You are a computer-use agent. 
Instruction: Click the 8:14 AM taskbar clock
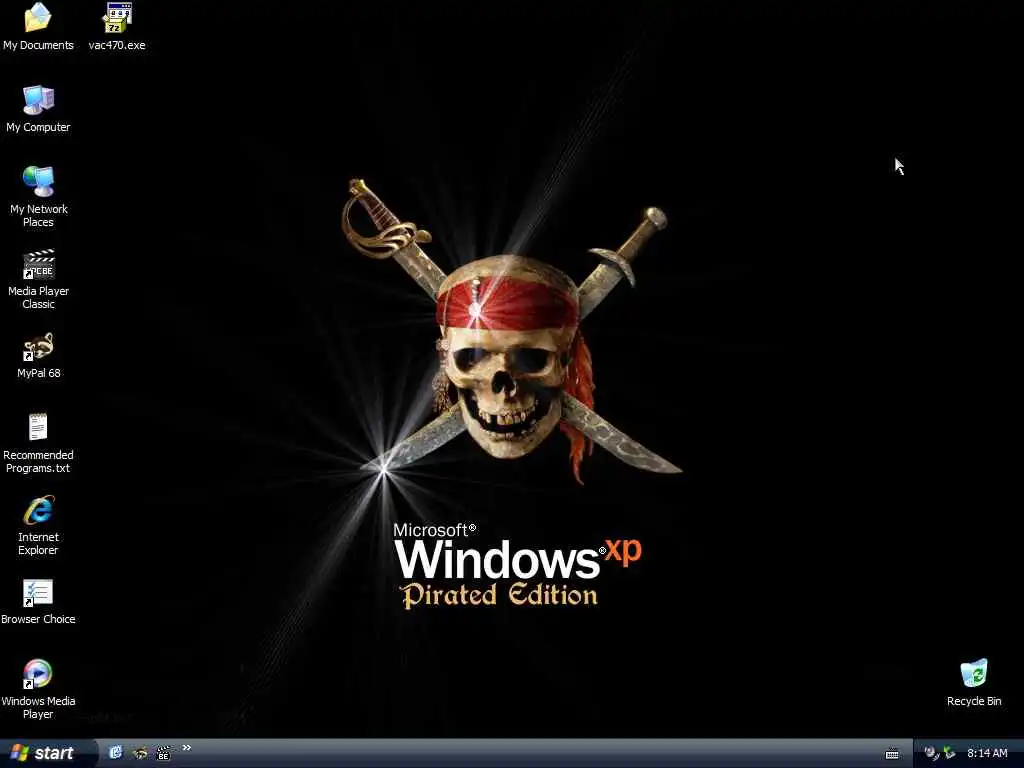click(987, 754)
